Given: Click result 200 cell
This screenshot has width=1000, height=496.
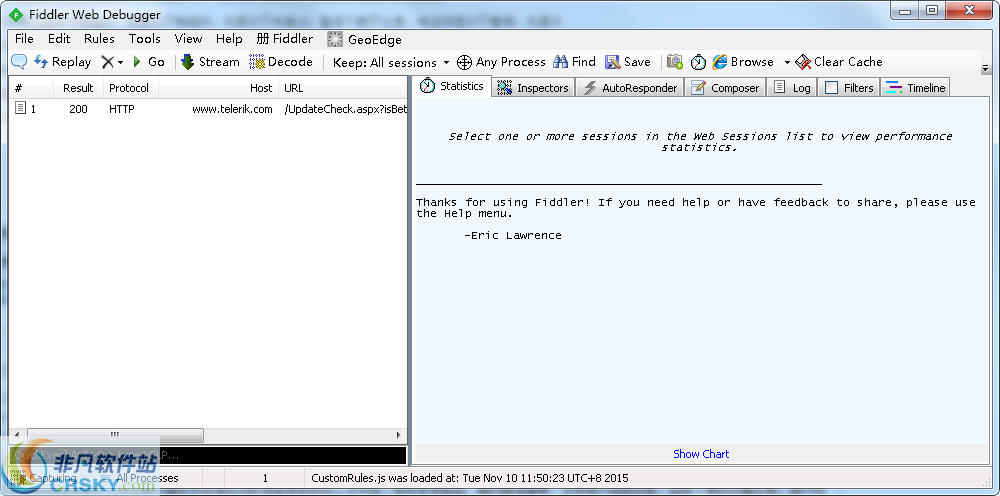Looking at the screenshot, I should (x=78, y=109).
